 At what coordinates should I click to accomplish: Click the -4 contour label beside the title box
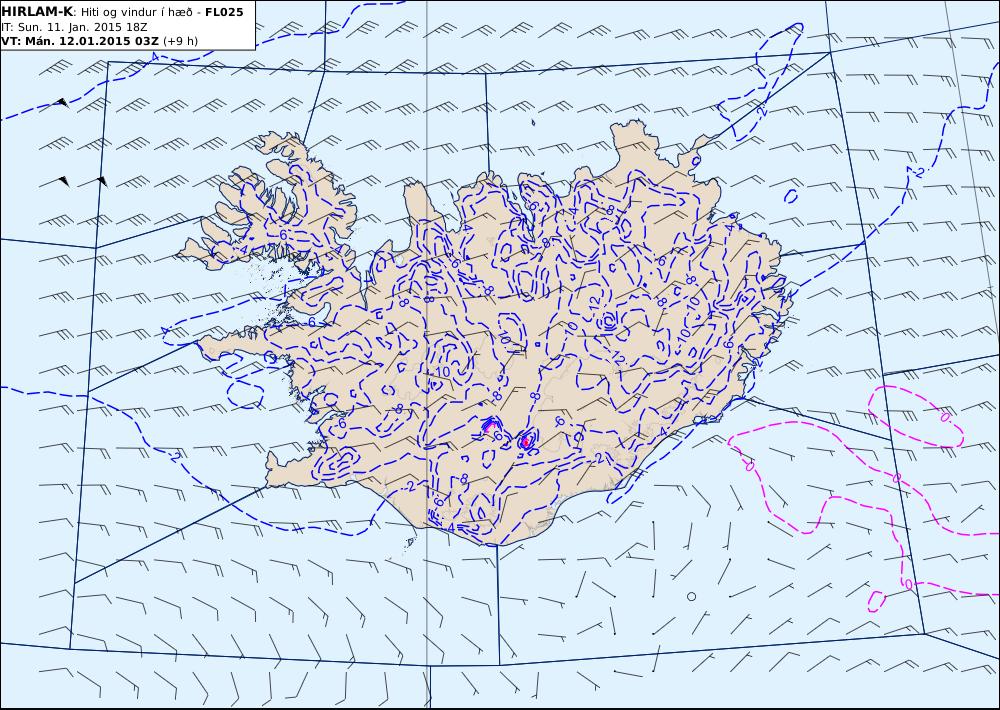[x=154, y=57]
